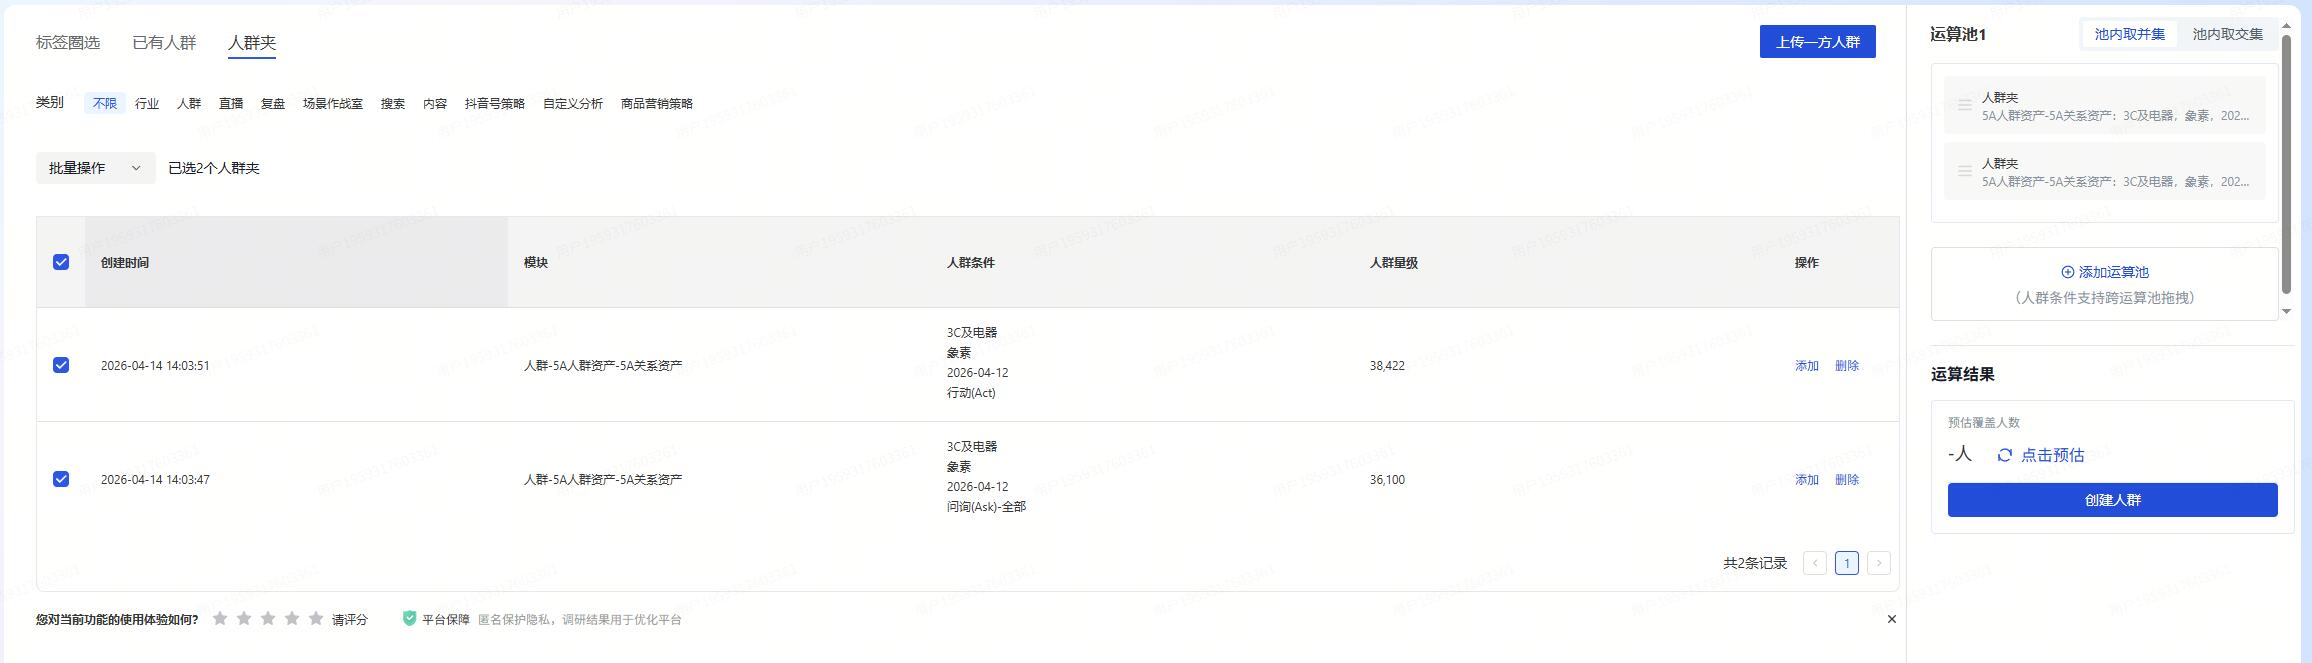Click 添加 for the 38,422 row
Screen dimensions: 2312x663
click(1807, 366)
